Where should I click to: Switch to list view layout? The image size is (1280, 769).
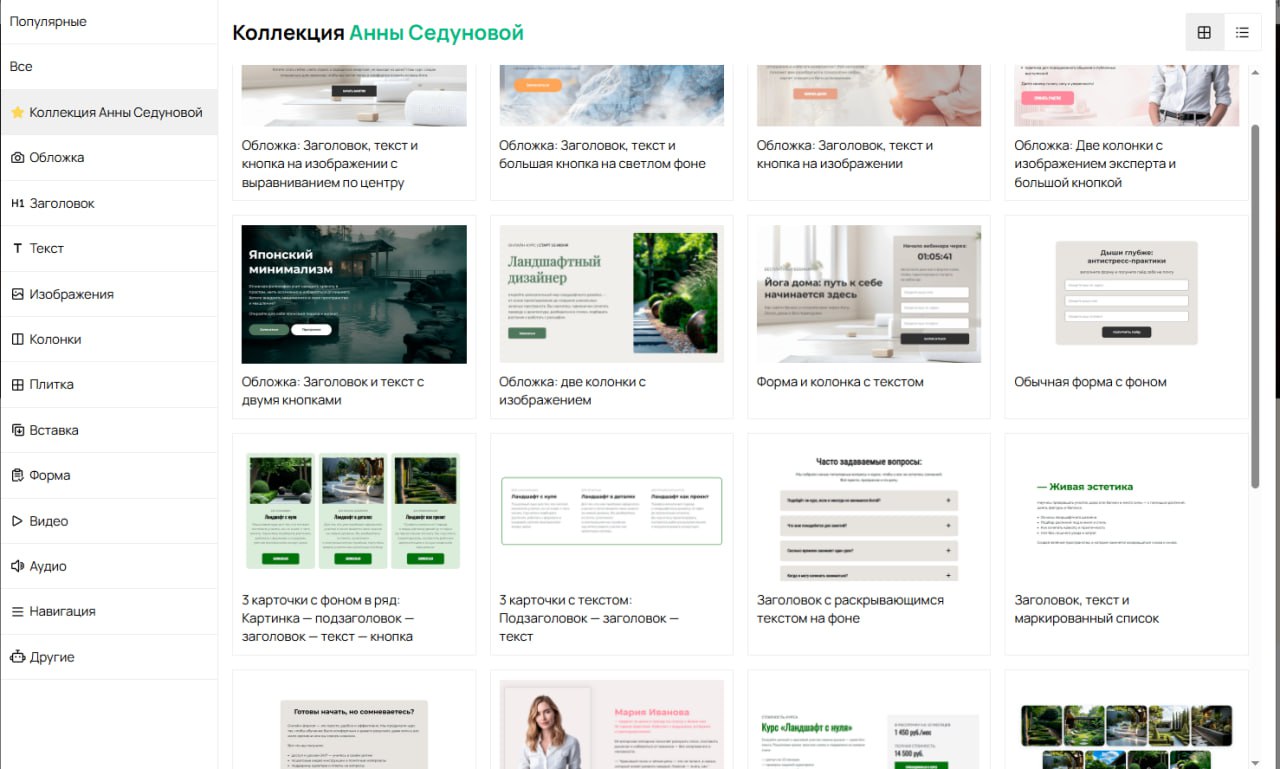pyautogui.click(x=1242, y=33)
